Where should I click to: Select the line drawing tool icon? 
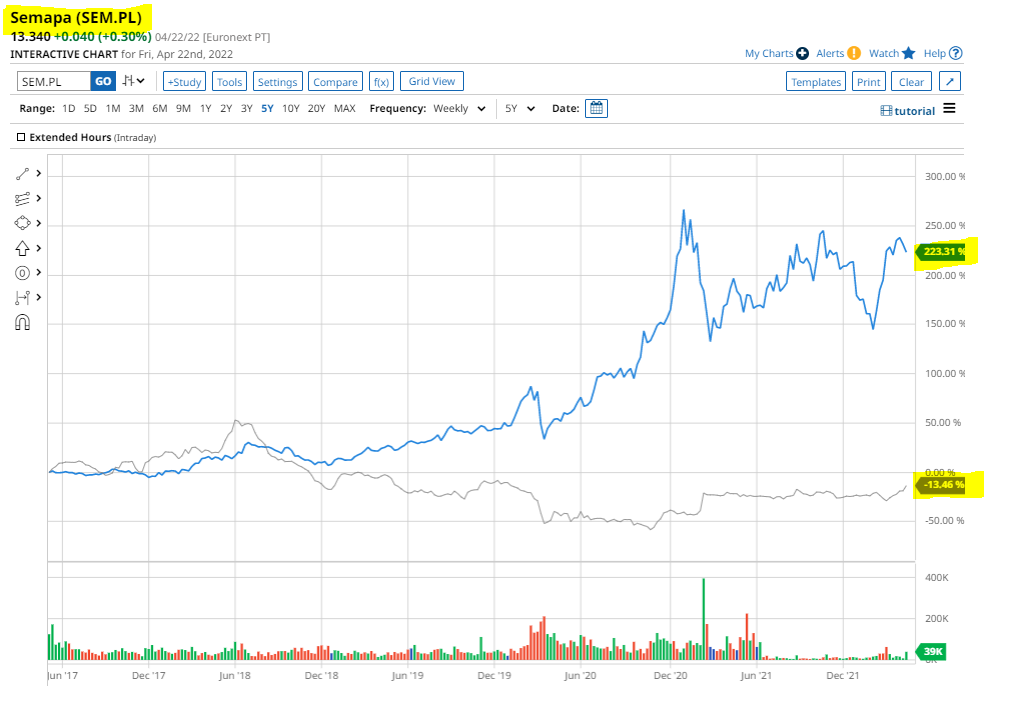click(x=22, y=174)
